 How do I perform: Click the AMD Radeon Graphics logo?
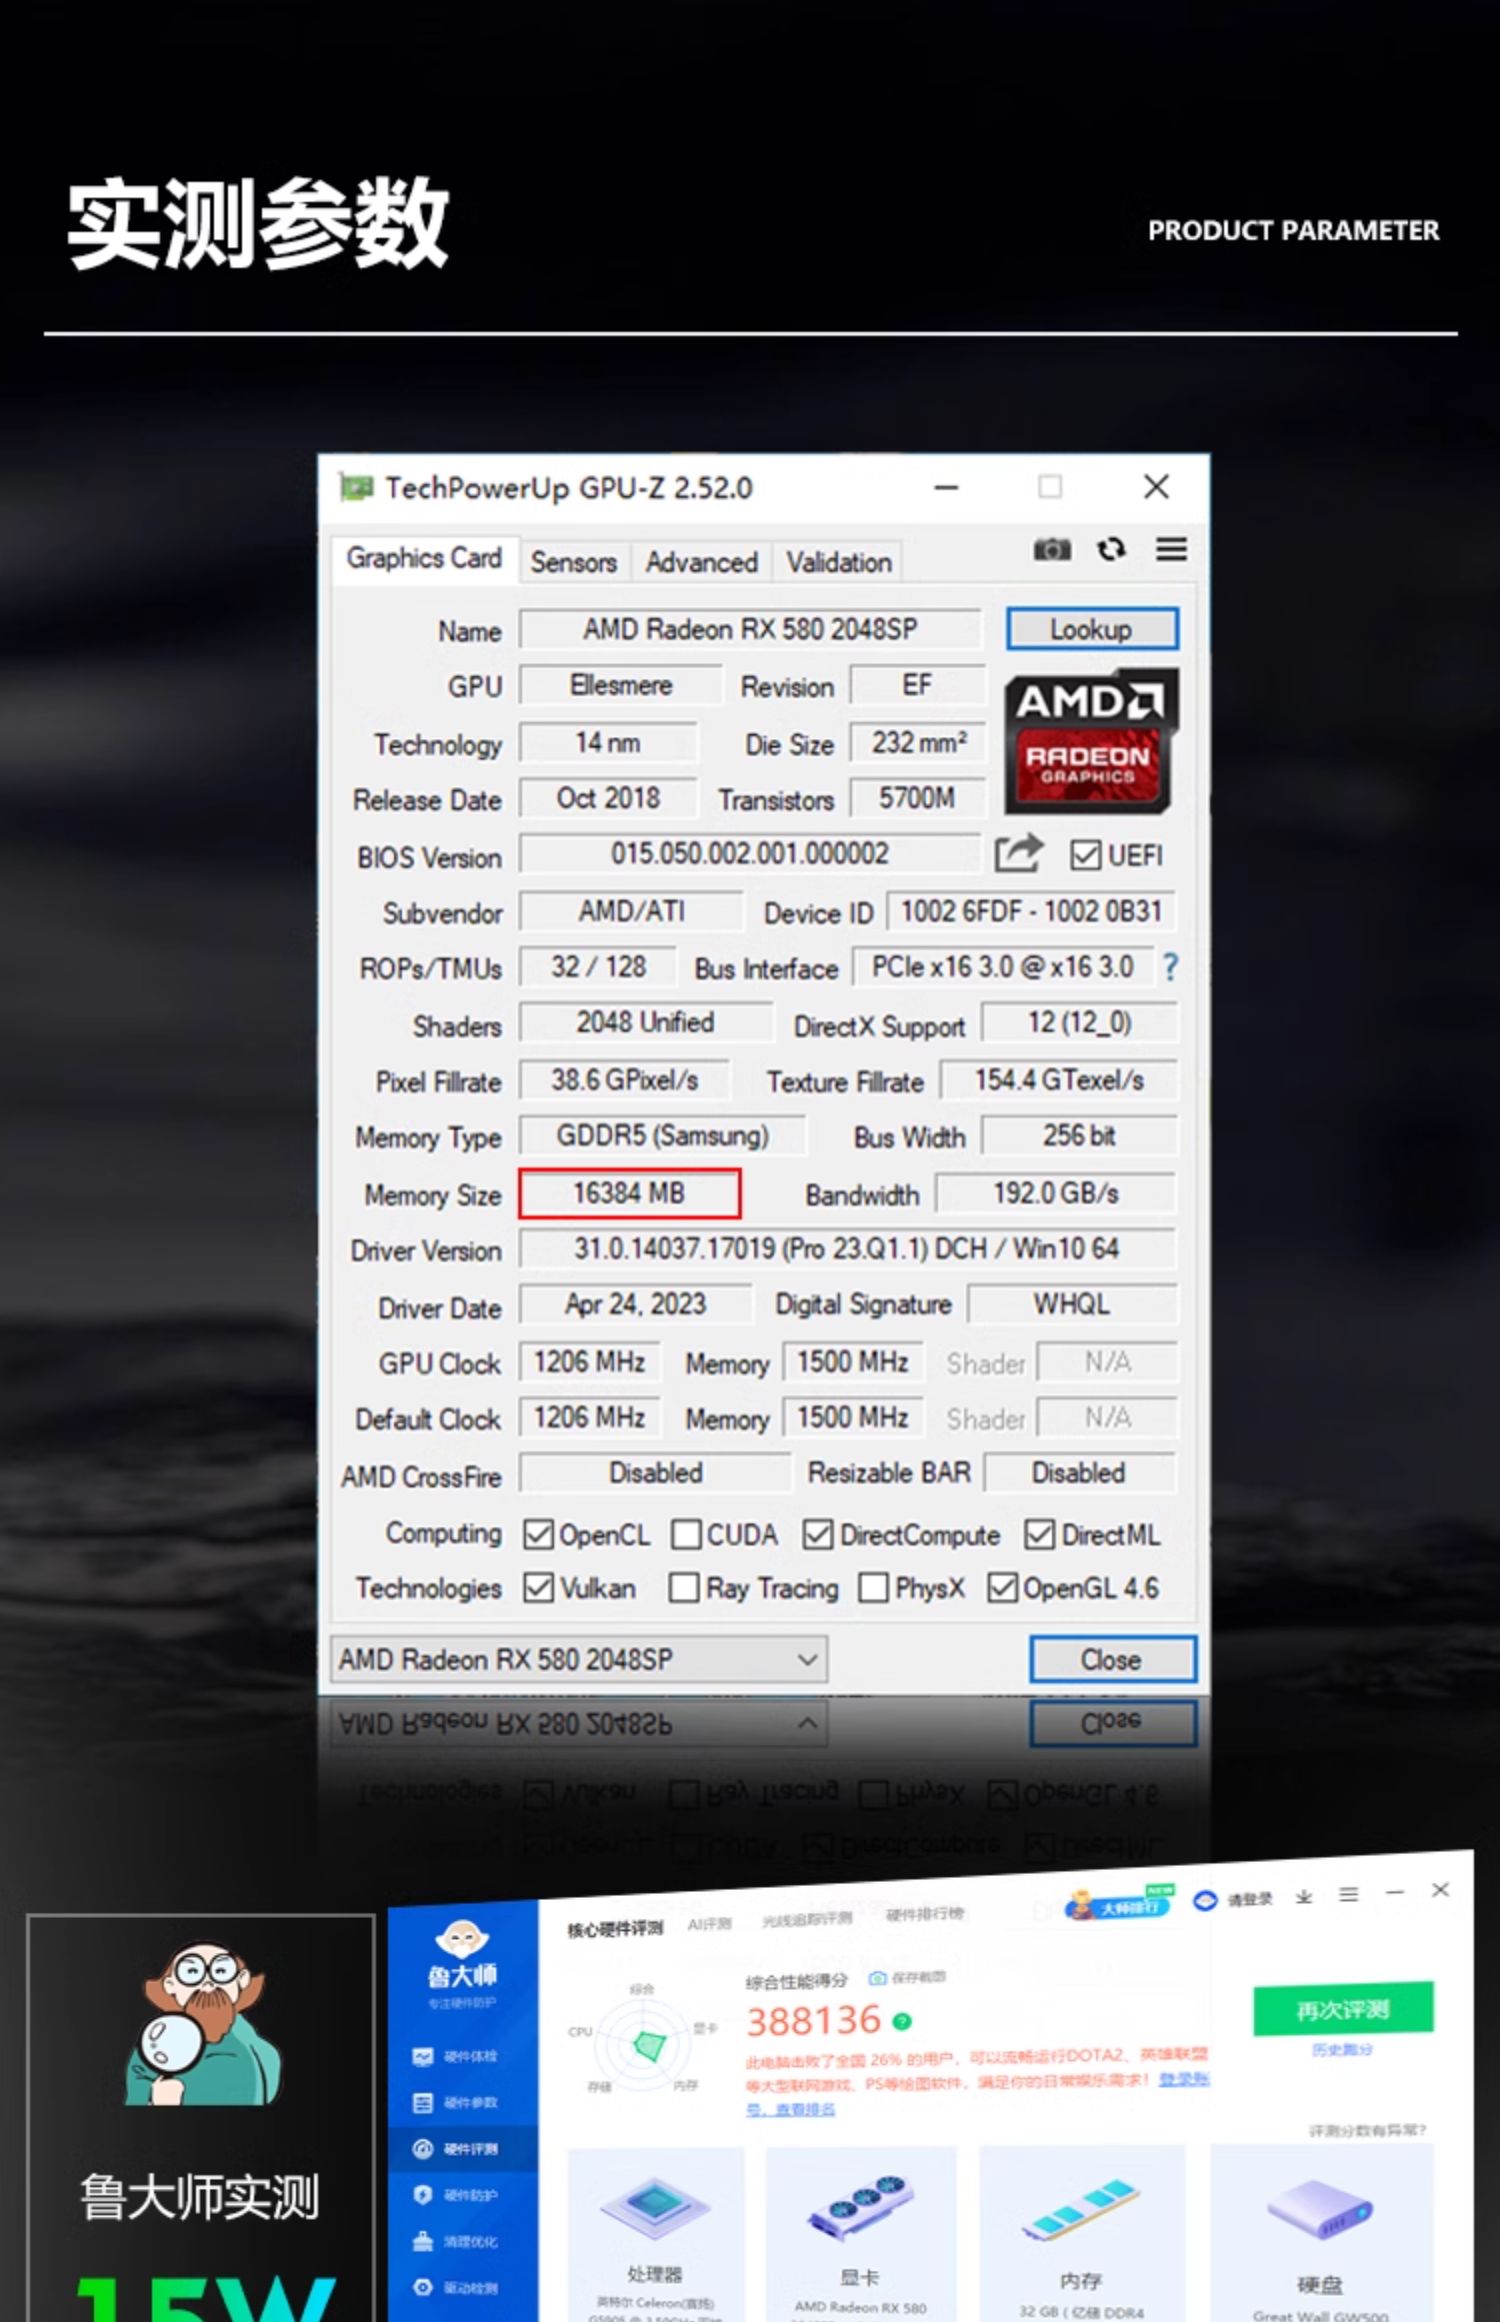point(1091,740)
